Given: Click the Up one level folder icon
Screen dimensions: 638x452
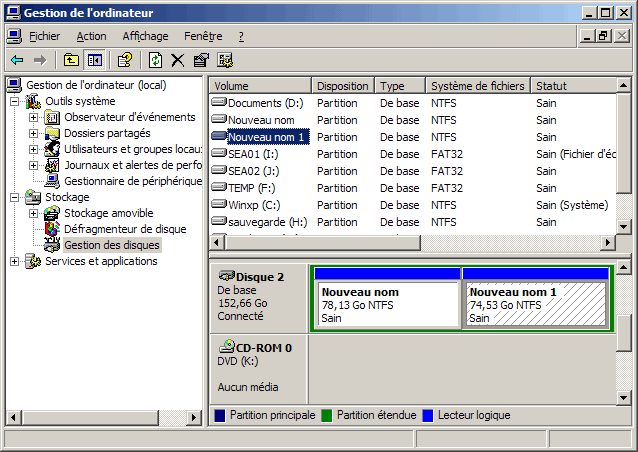Looking at the screenshot, I should pos(71,60).
